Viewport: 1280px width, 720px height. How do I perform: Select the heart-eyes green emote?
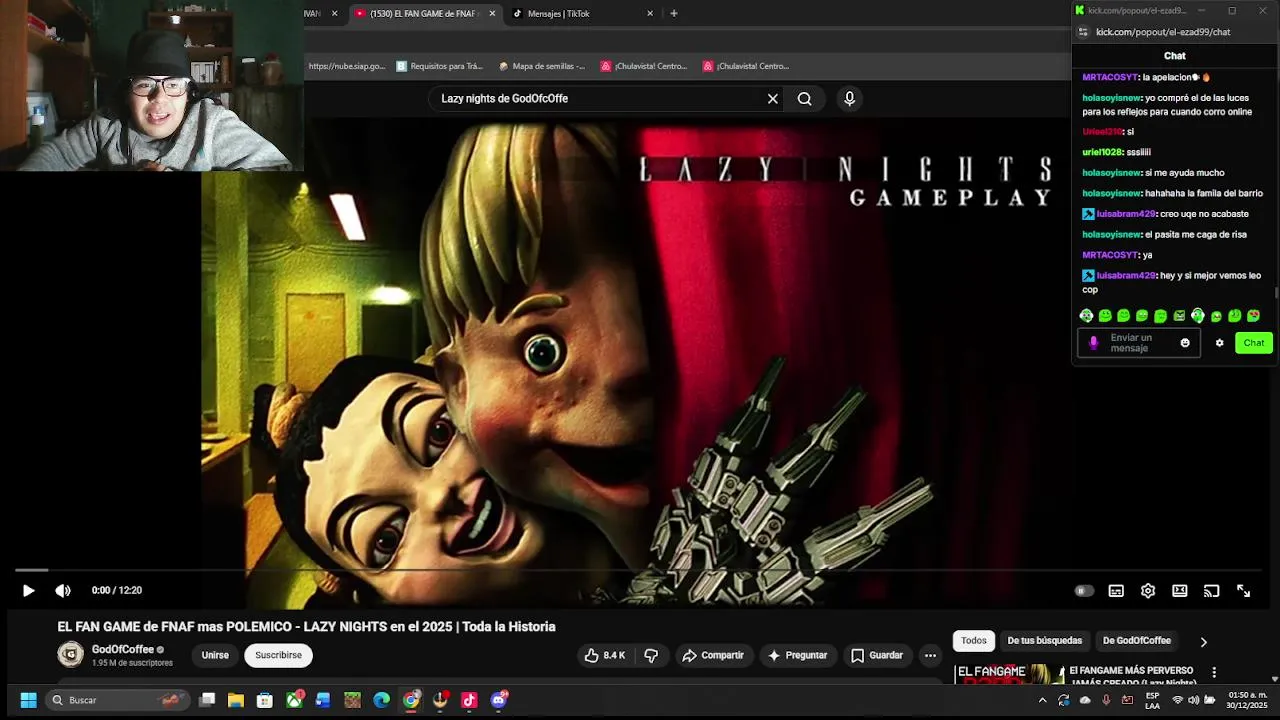pyautogui.click(x=1253, y=316)
